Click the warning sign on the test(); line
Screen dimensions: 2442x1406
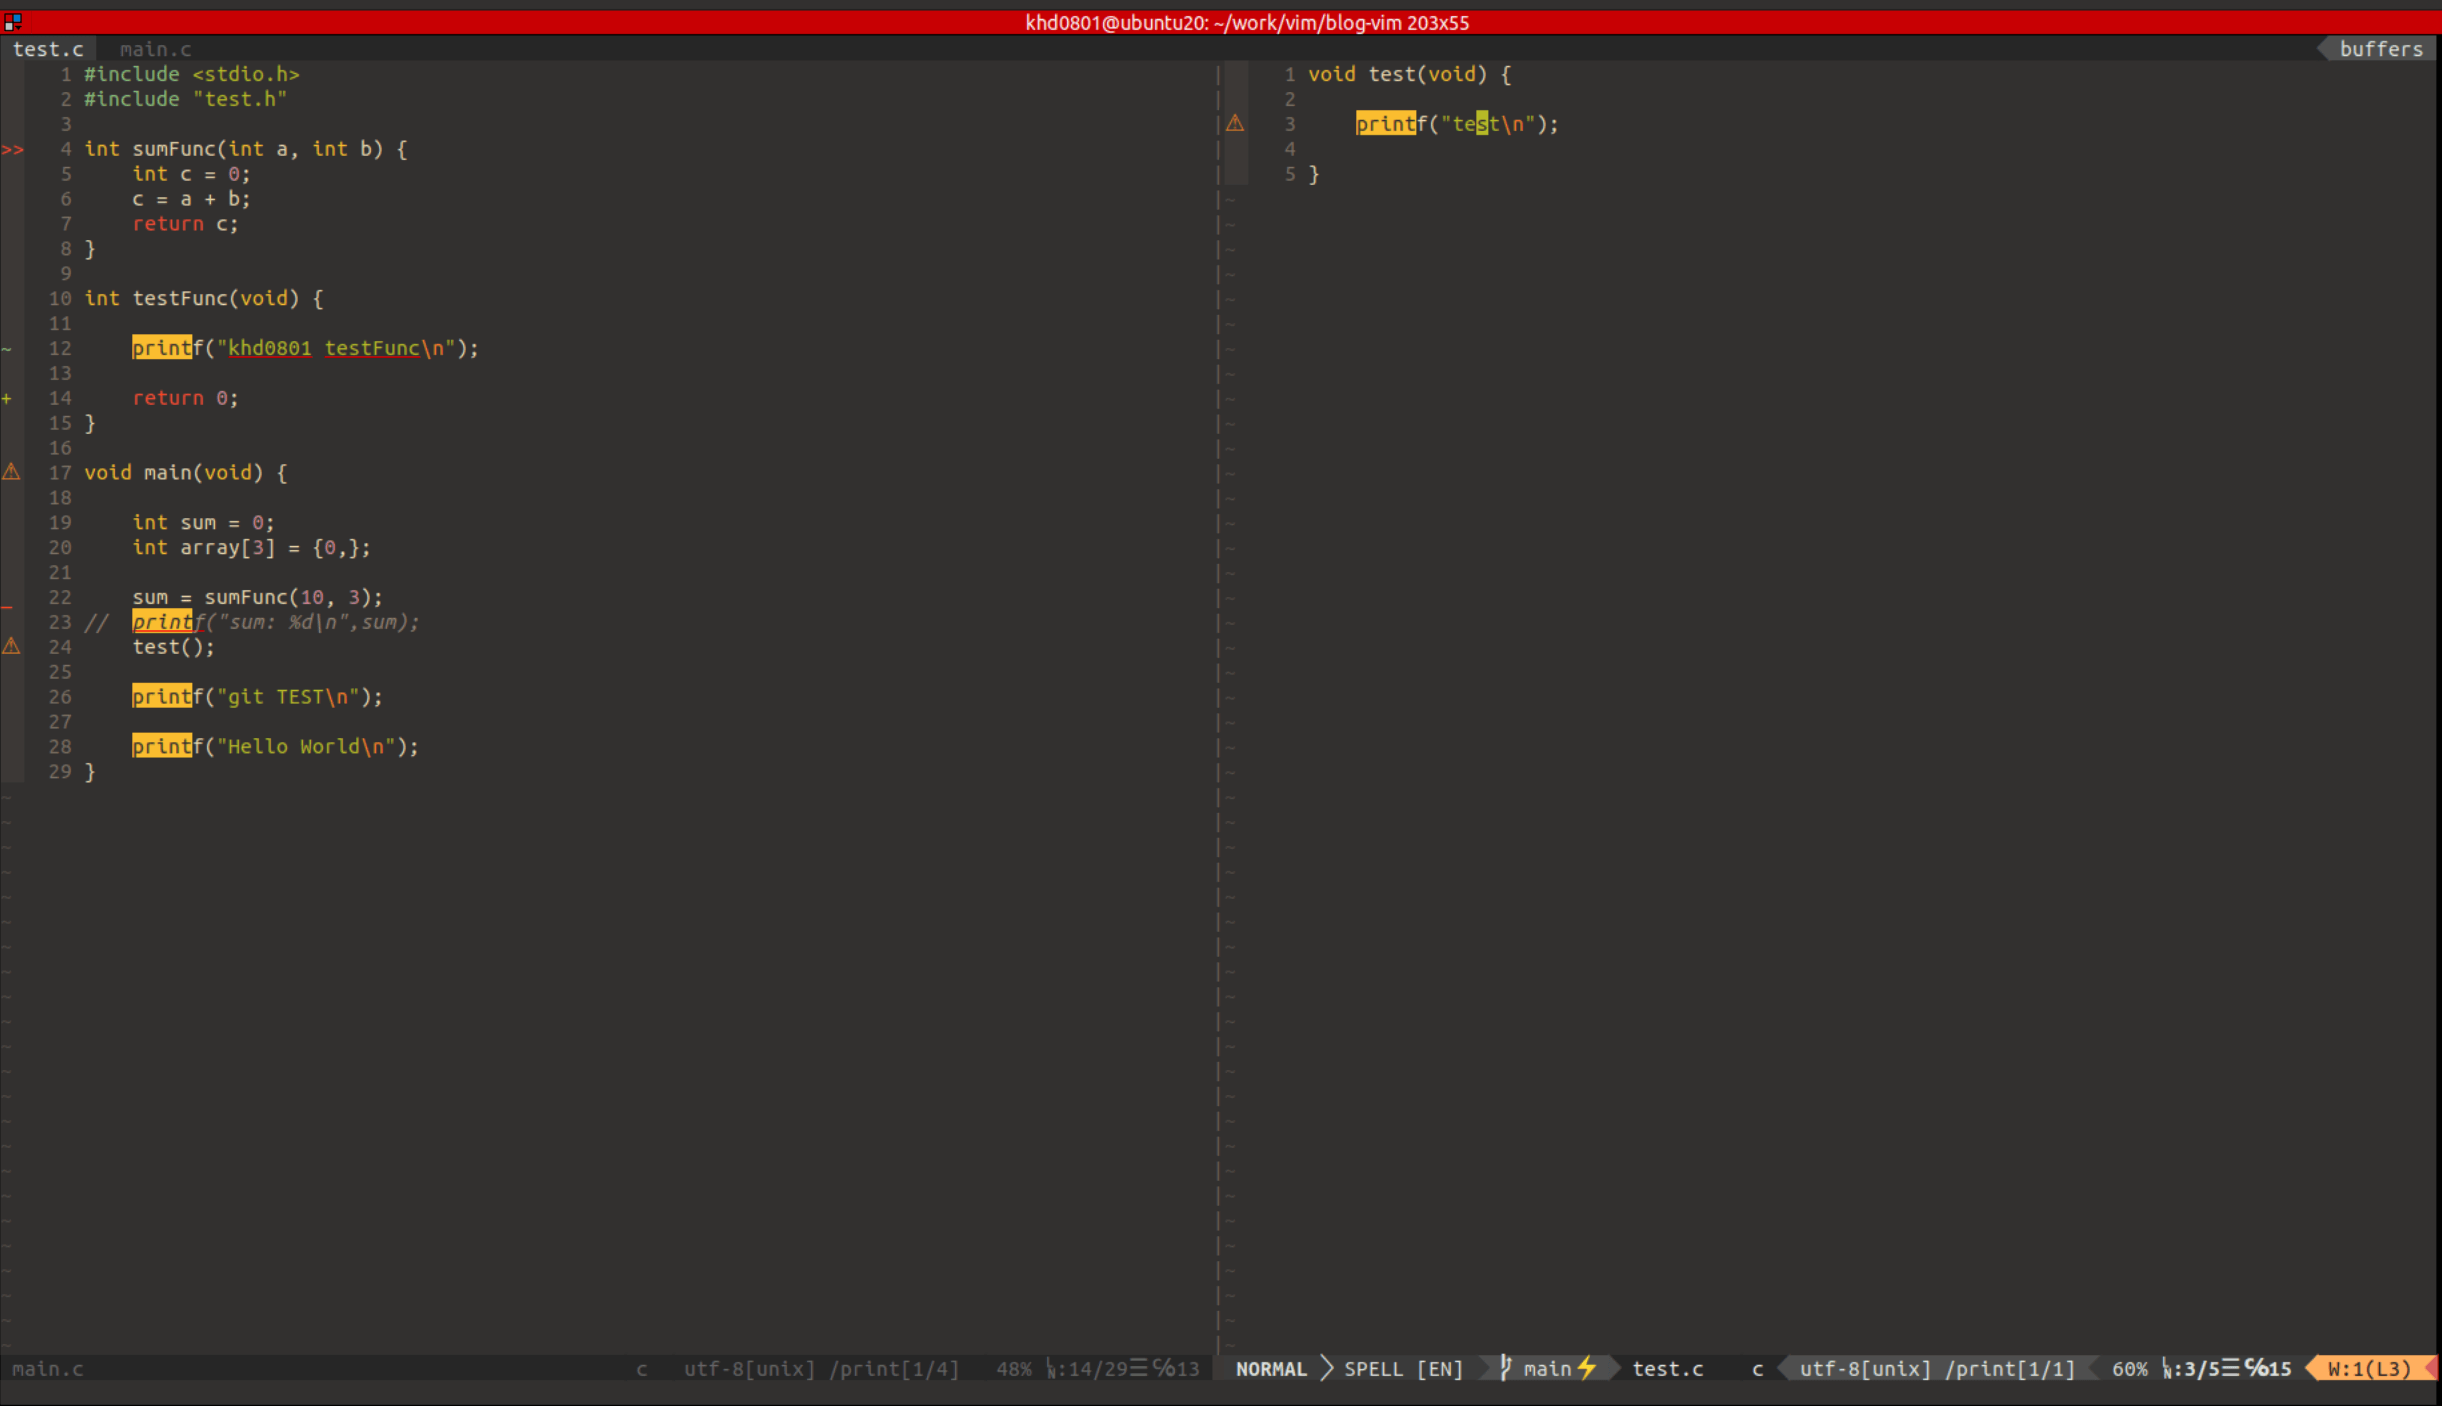[11, 646]
